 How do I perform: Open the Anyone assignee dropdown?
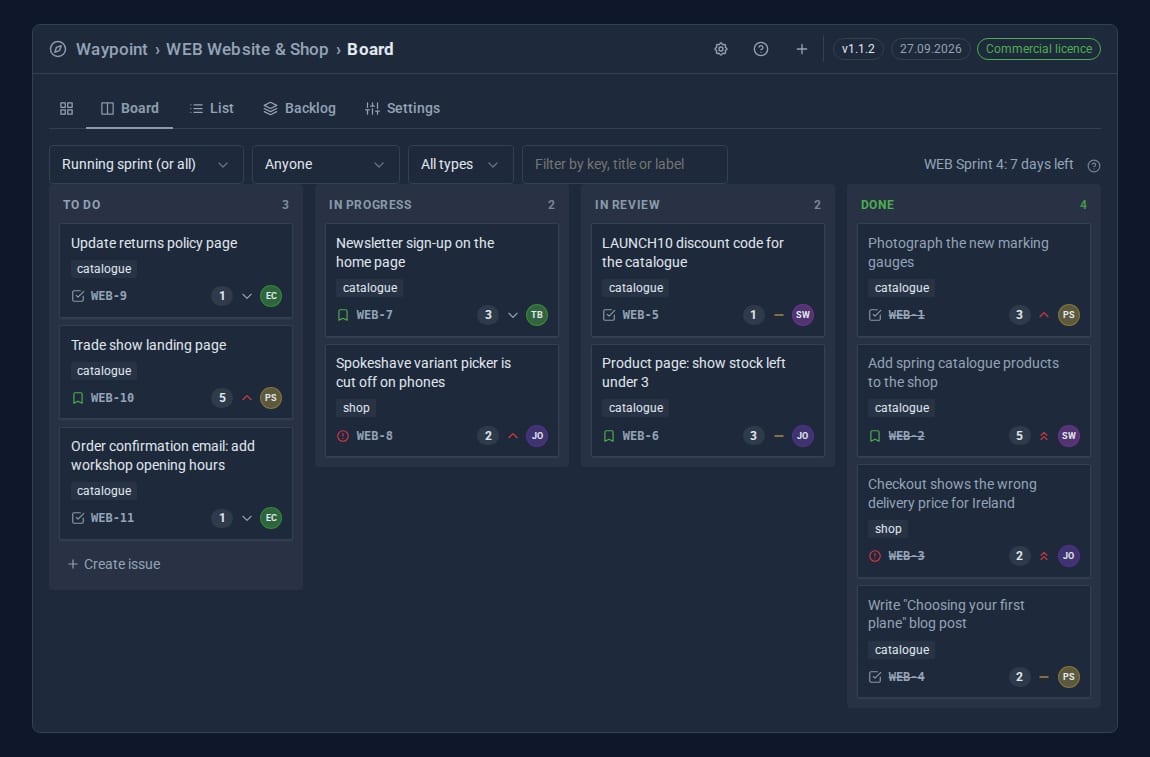(326, 164)
